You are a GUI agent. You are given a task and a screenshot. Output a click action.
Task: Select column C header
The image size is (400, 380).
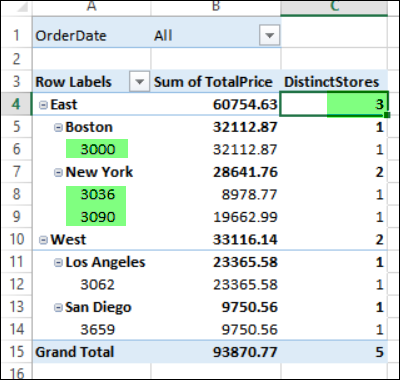[334, 7]
